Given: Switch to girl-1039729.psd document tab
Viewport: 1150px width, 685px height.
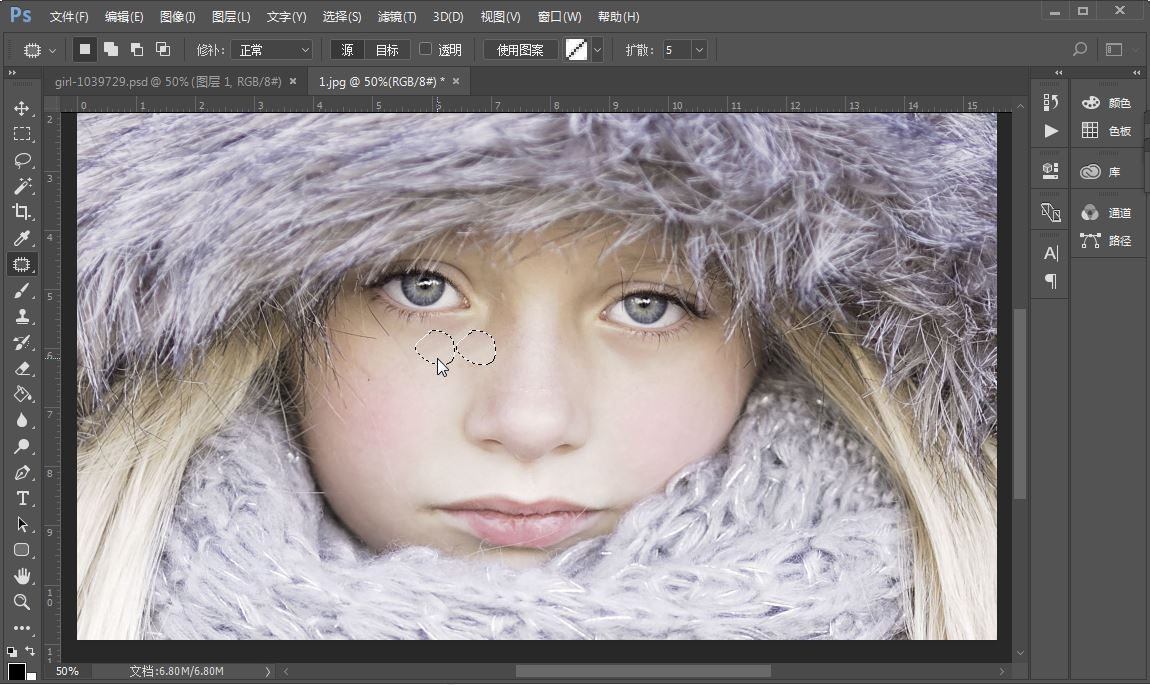Looking at the screenshot, I should click(167, 81).
